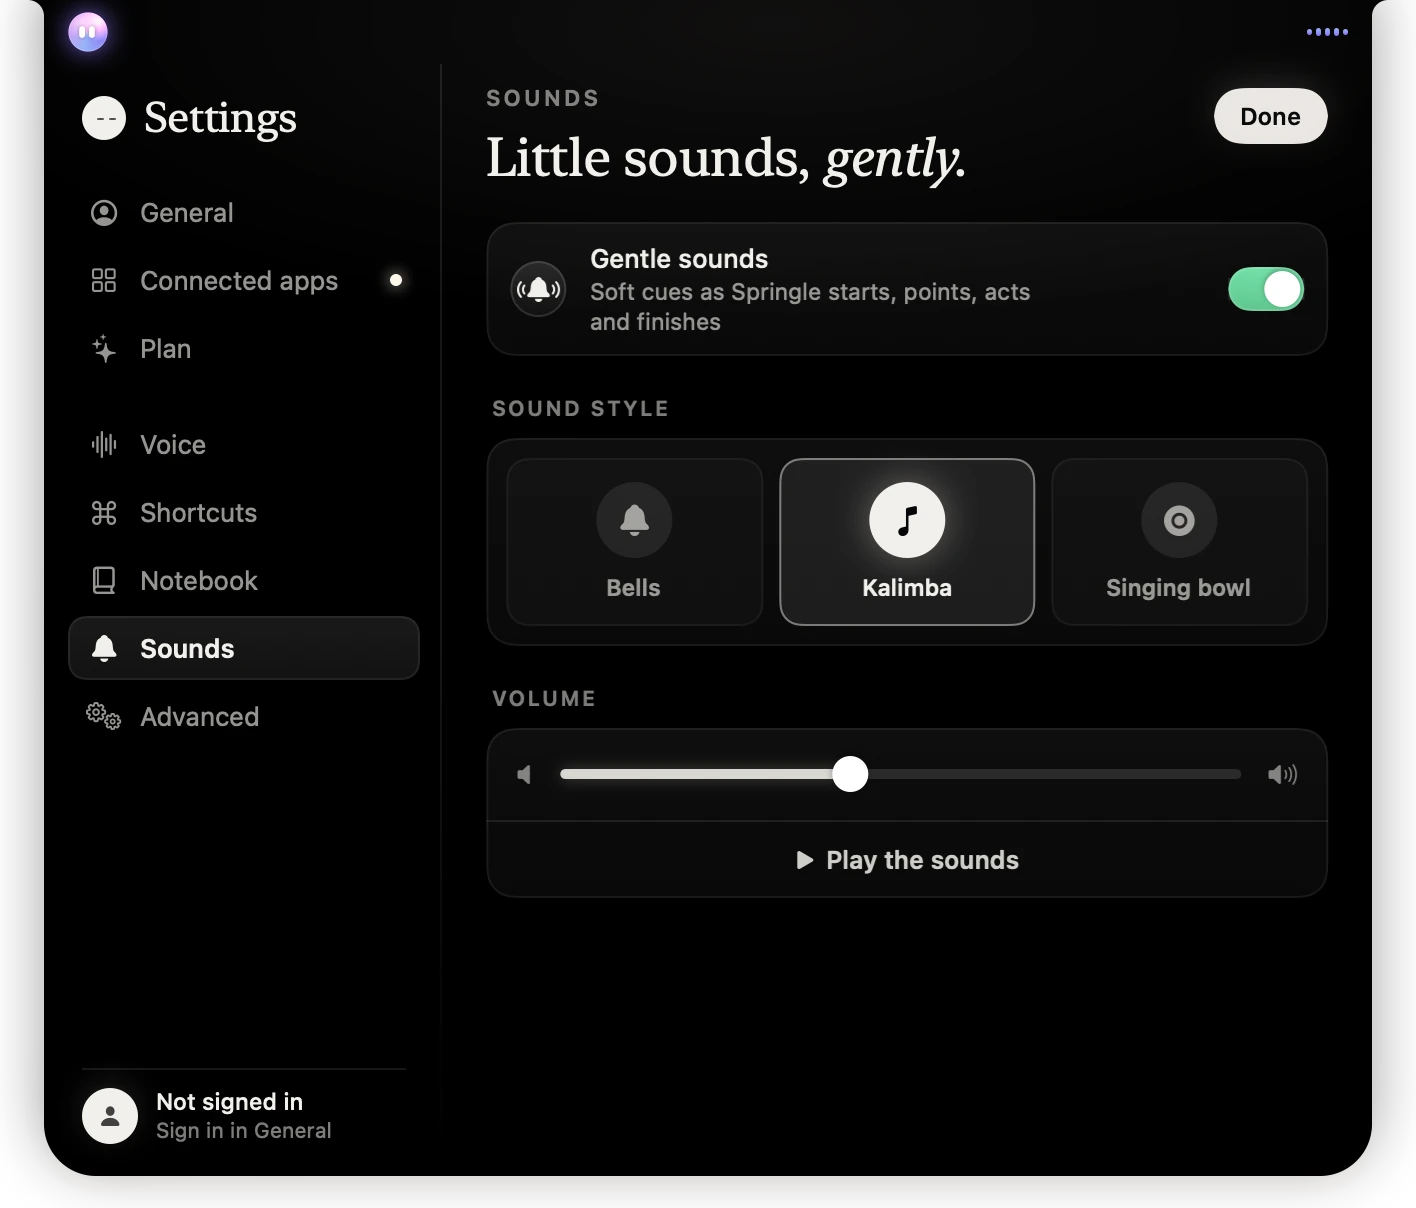1416x1208 pixels.
Task: Click the low volume speaker icon
Action: click(524, 774)
